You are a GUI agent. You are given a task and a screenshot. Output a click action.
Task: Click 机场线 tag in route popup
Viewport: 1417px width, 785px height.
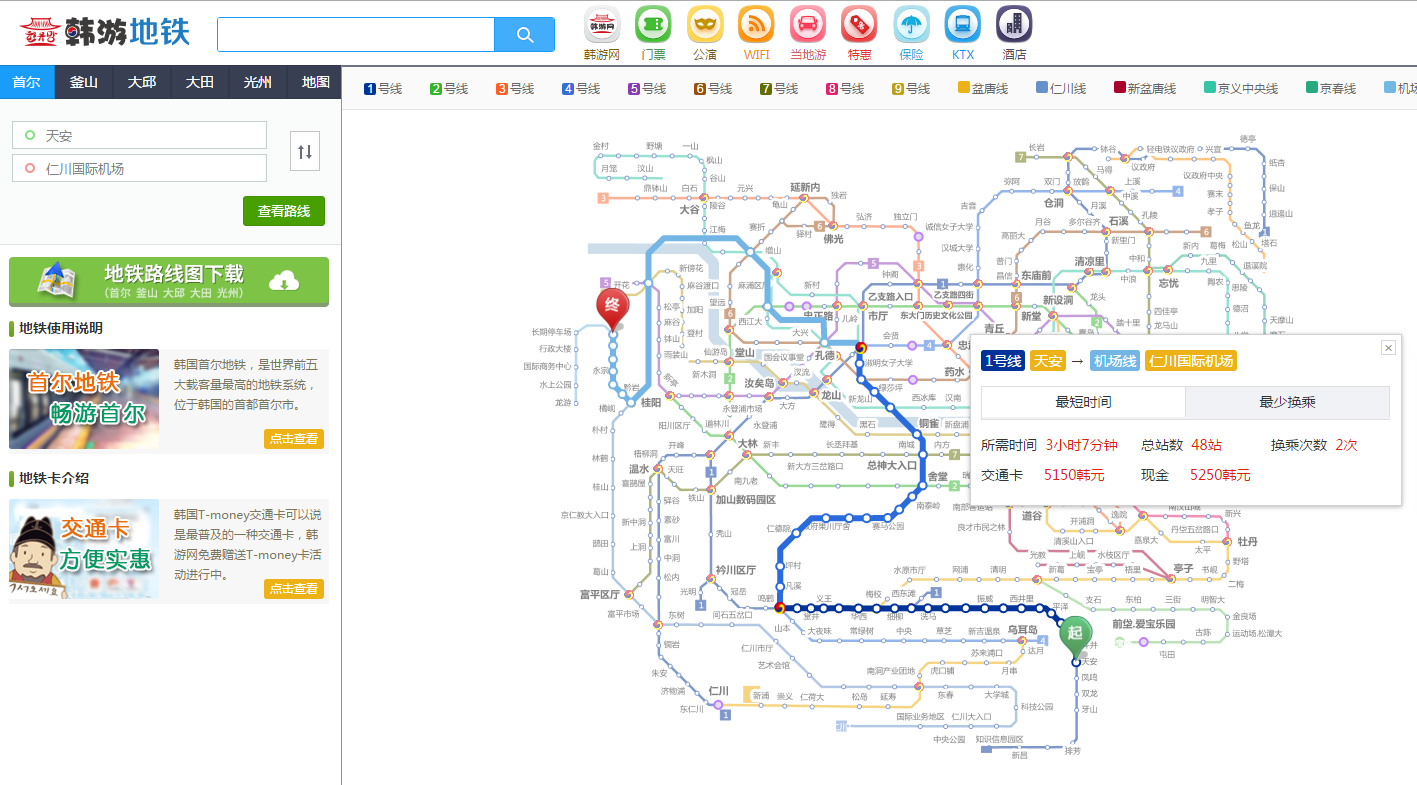[1115, 361]
